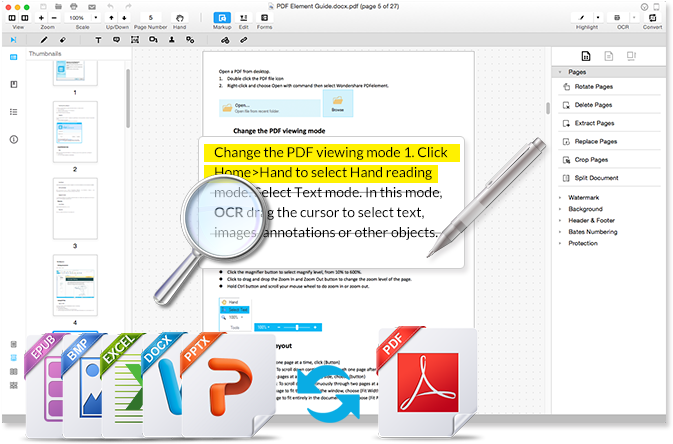Image resolution: width=673 pixels, height=444 pixels.
Task: Select the shapes tool
Action: (x=153, y=40)
